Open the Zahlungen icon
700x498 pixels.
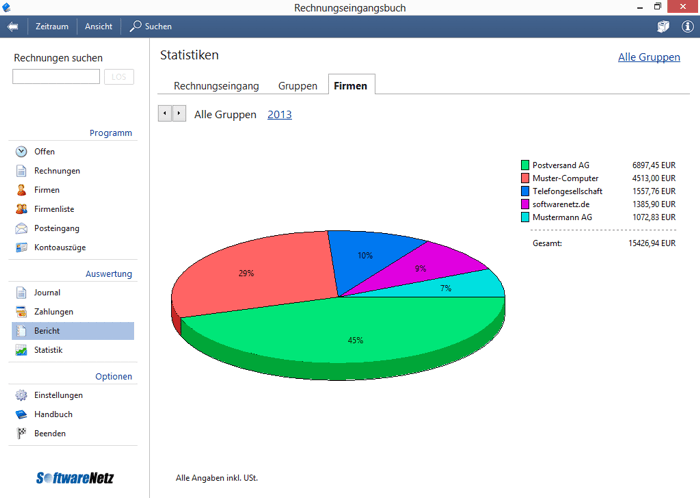[x=21, y=312]
